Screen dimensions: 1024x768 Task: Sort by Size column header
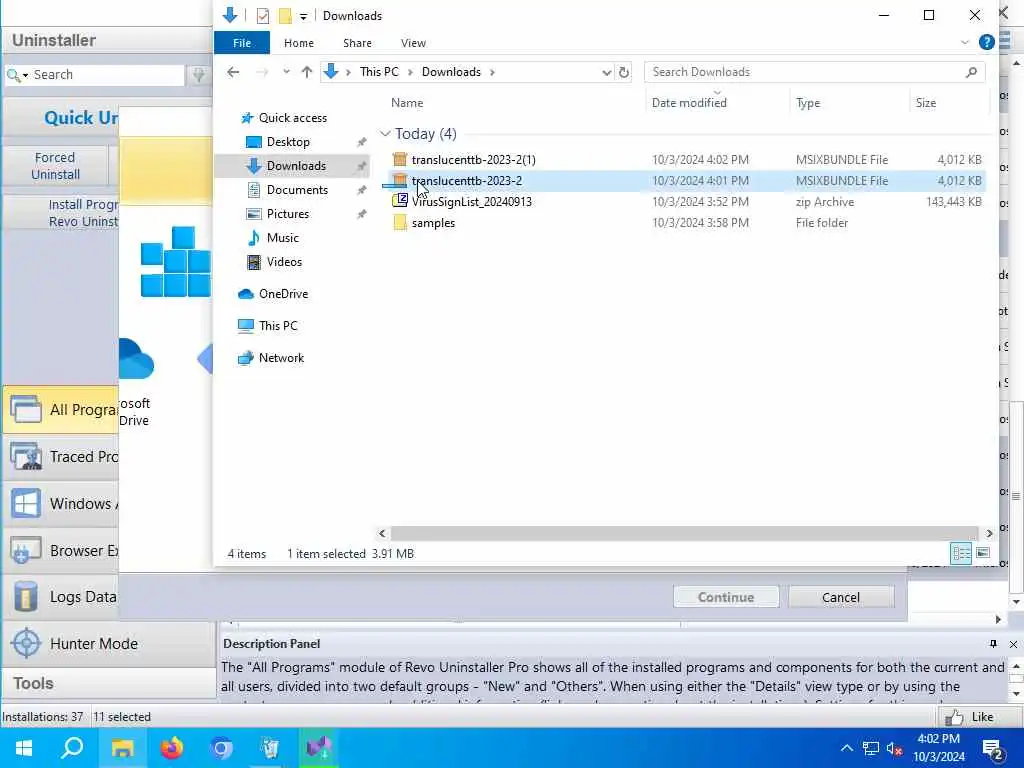[925, 103]
